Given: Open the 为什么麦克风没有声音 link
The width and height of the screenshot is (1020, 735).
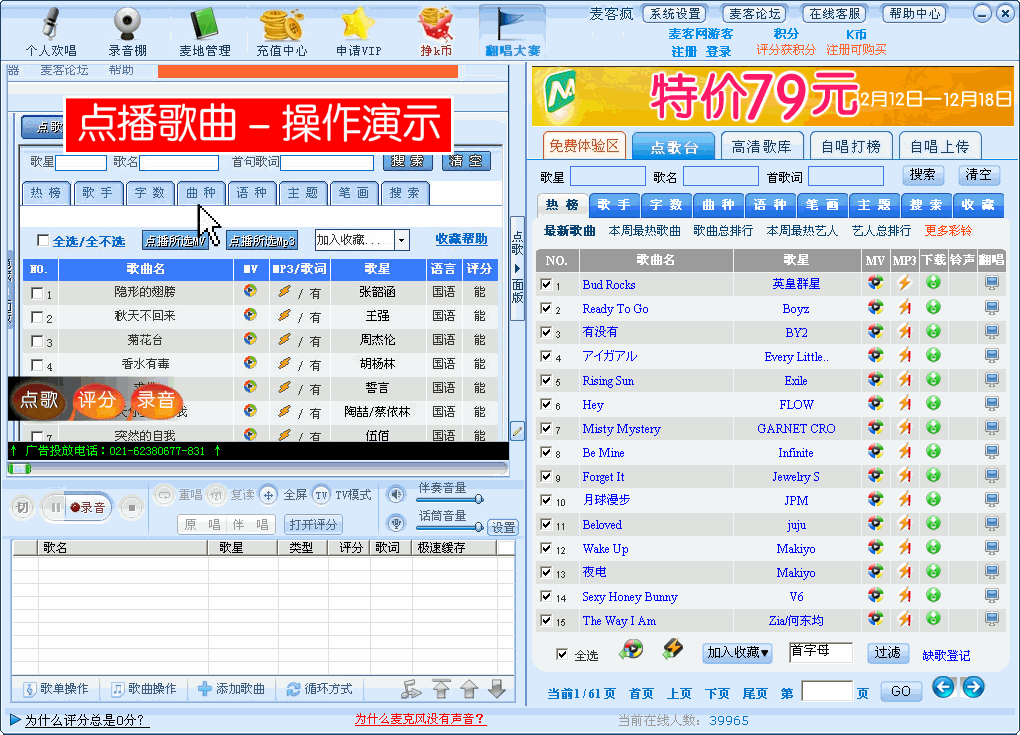Looking at the screenshot, I should (x=420, y=719).
